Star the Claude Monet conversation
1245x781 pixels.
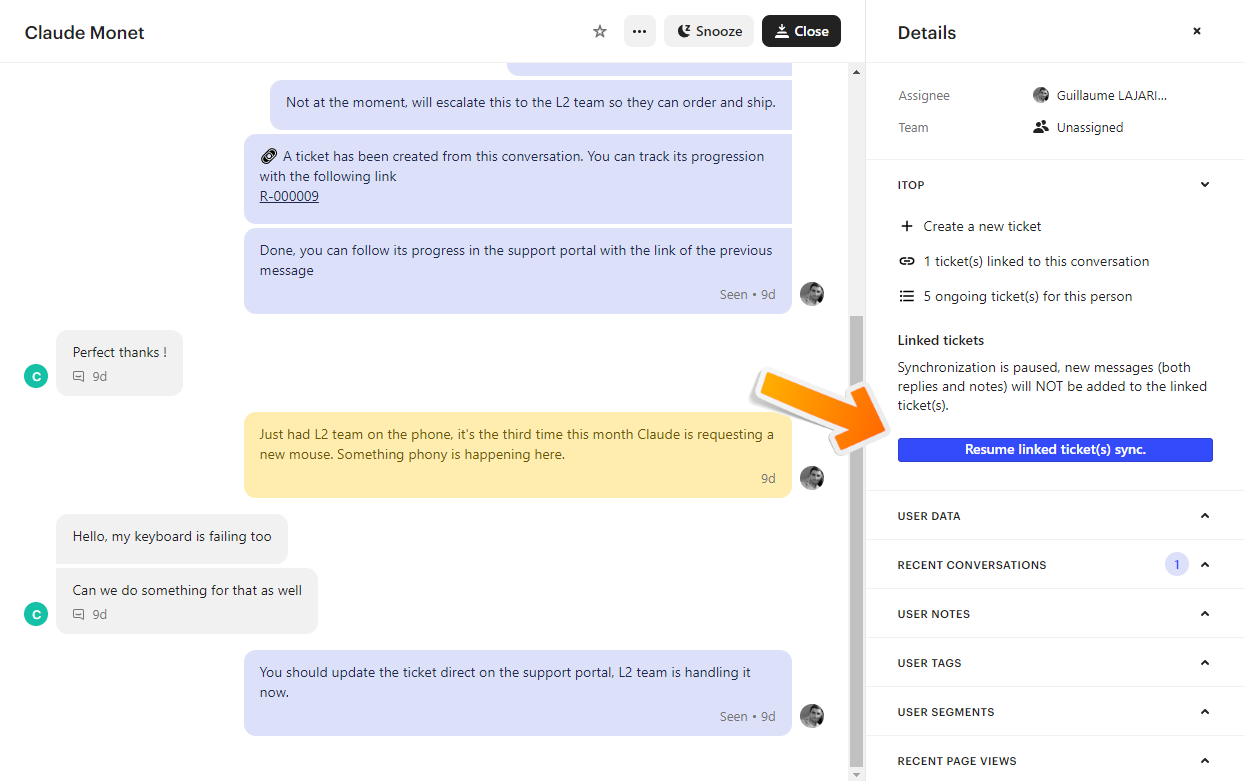tap(600, 31)
